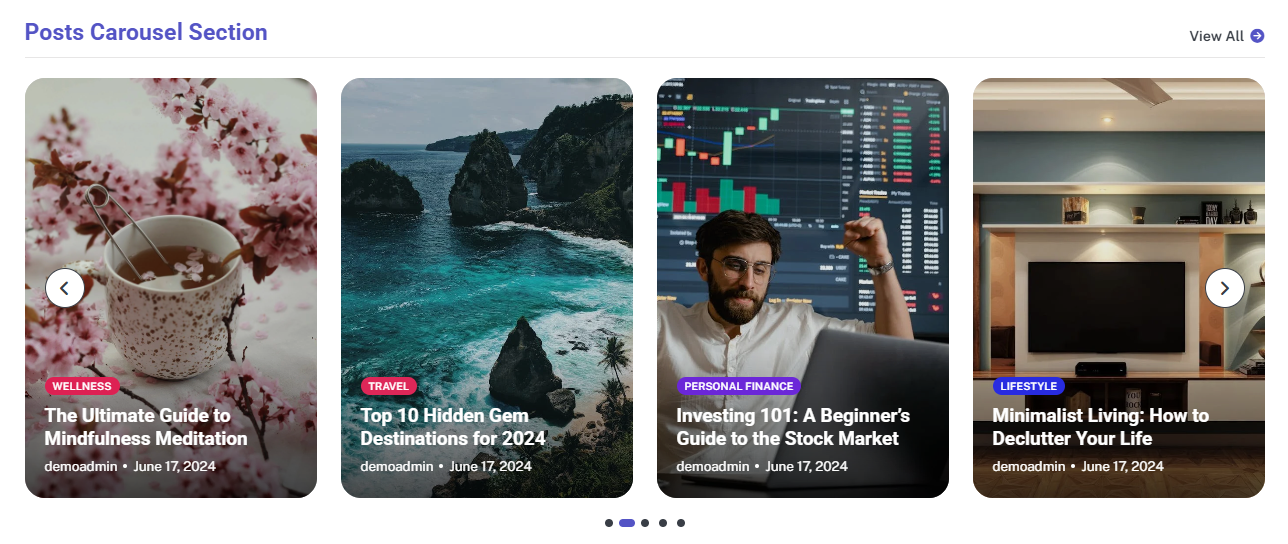Click the Posts Carousel Section heading

146,32
